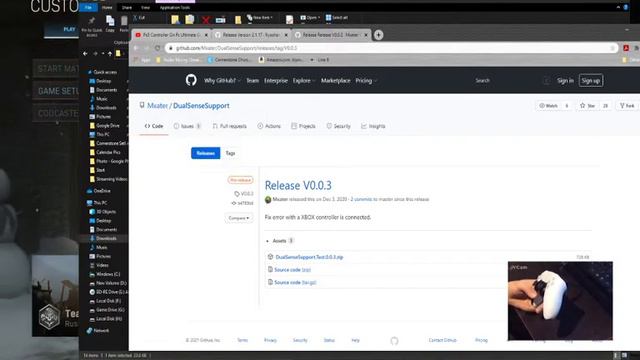The image size is (640, 360).
Task: Download Source code (zip)
Action: [292, 270]
